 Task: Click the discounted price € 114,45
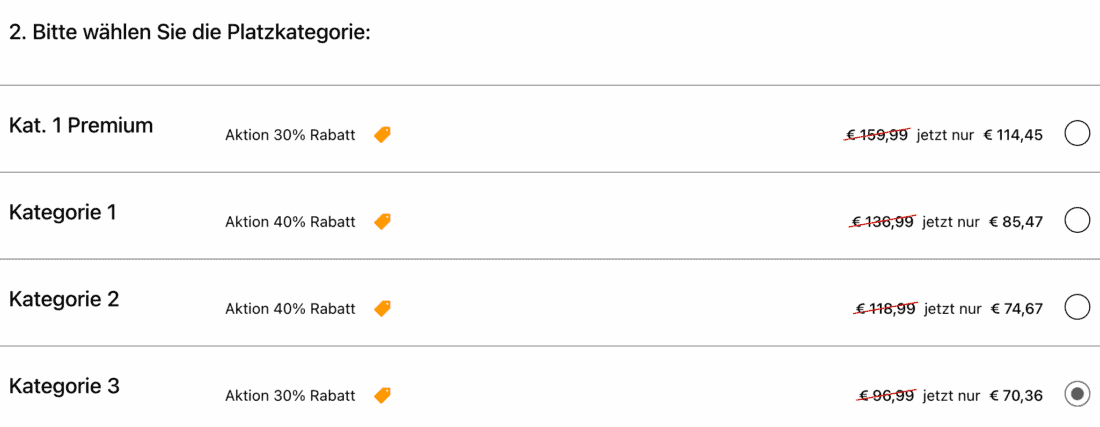1013,135
